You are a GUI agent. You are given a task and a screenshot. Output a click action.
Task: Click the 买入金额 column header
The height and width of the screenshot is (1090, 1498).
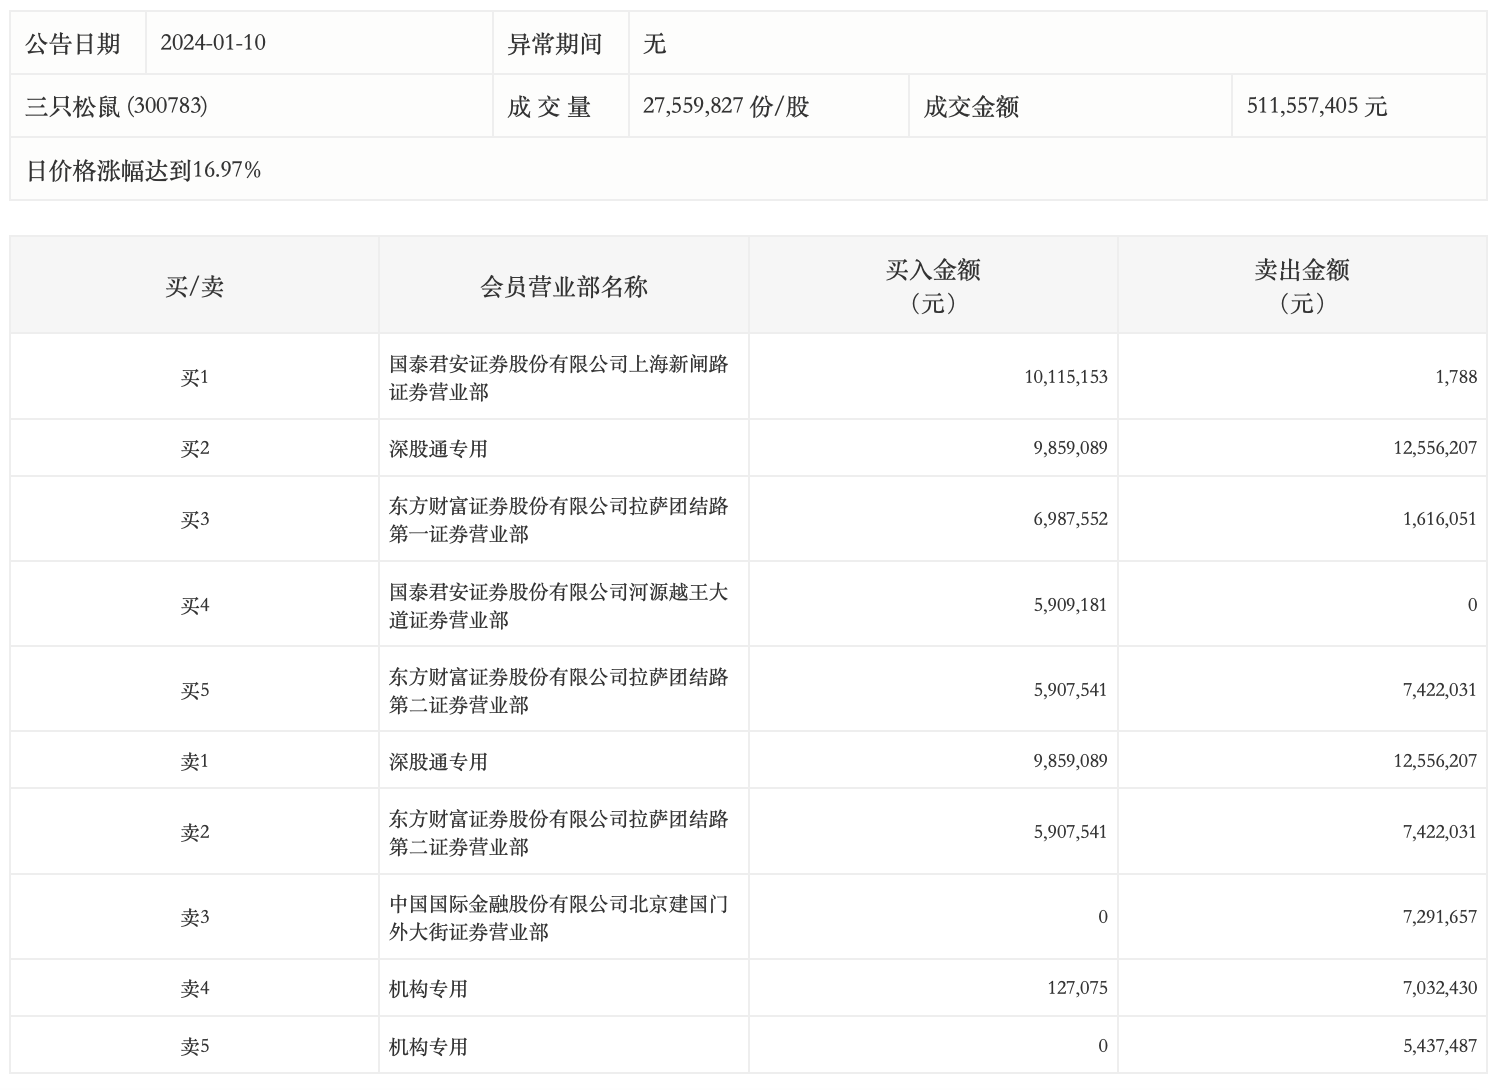933,285
